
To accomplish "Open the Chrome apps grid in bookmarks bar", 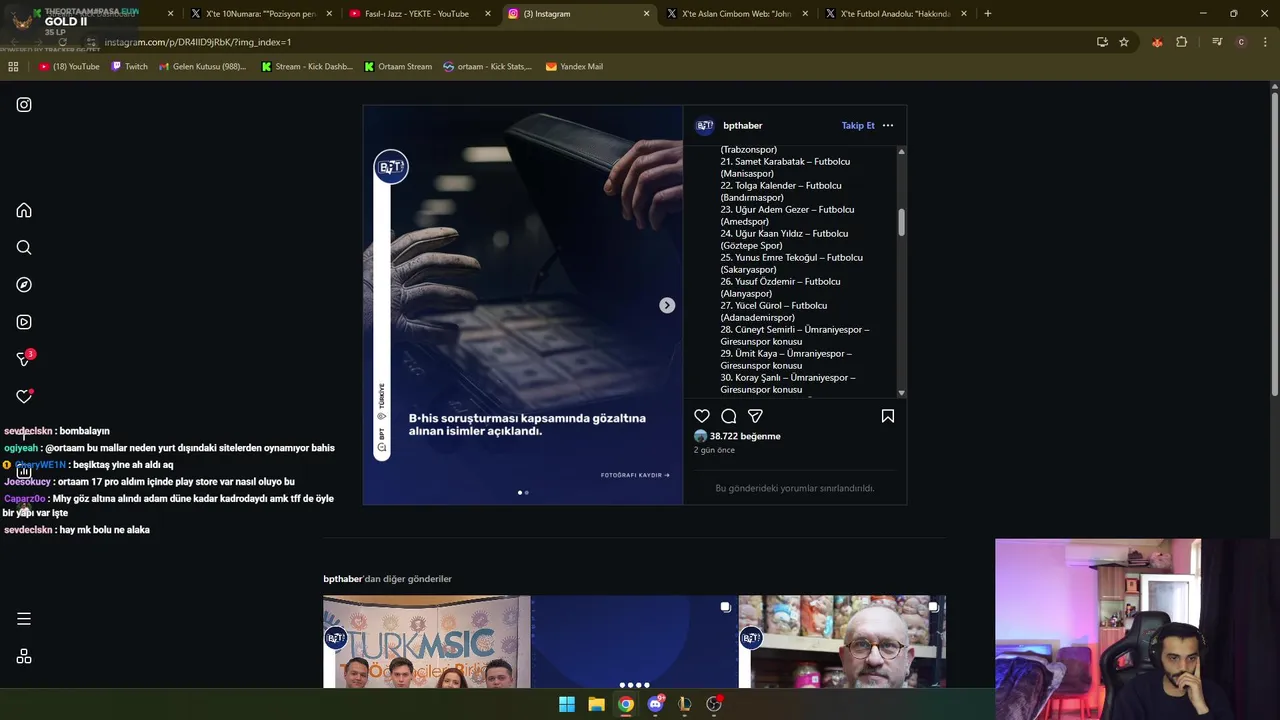I will pyautogui.click(x=13, y=67).
